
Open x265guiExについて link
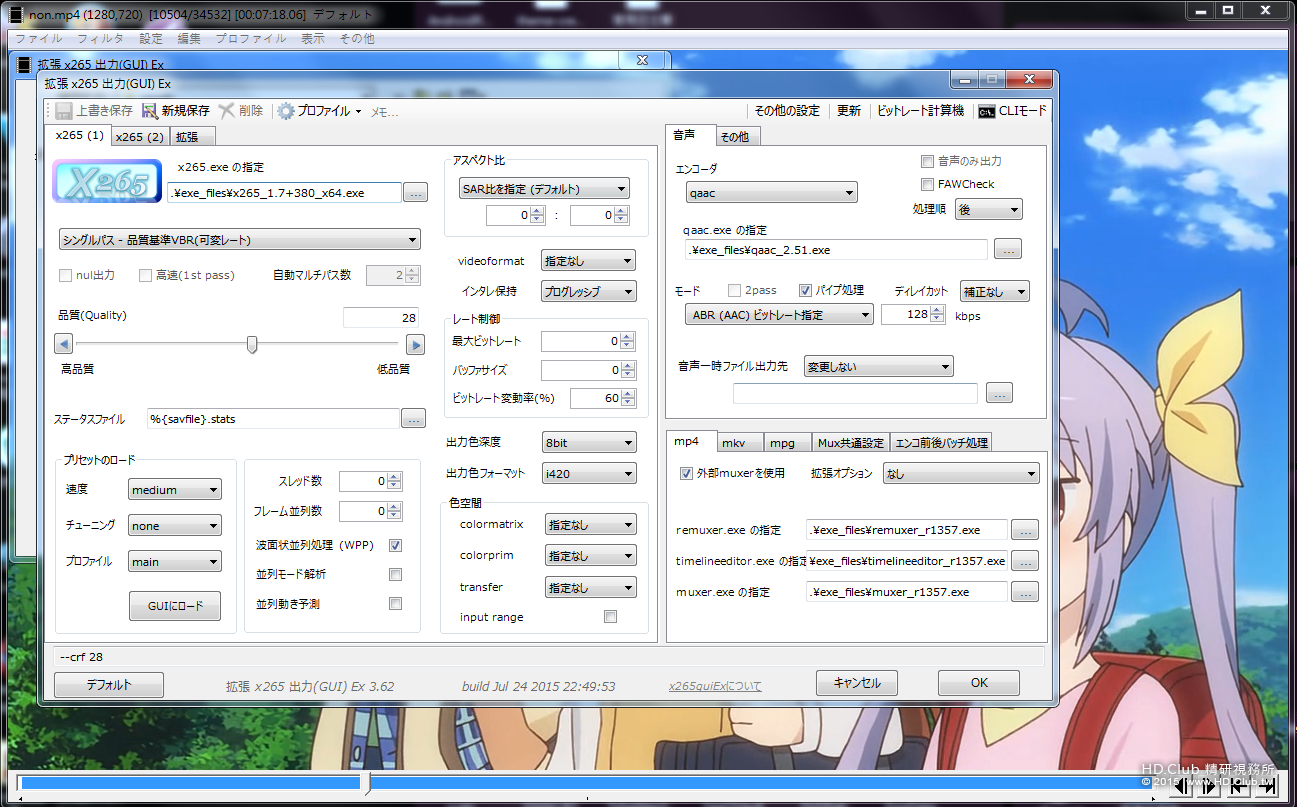click(x=715, y=687)
